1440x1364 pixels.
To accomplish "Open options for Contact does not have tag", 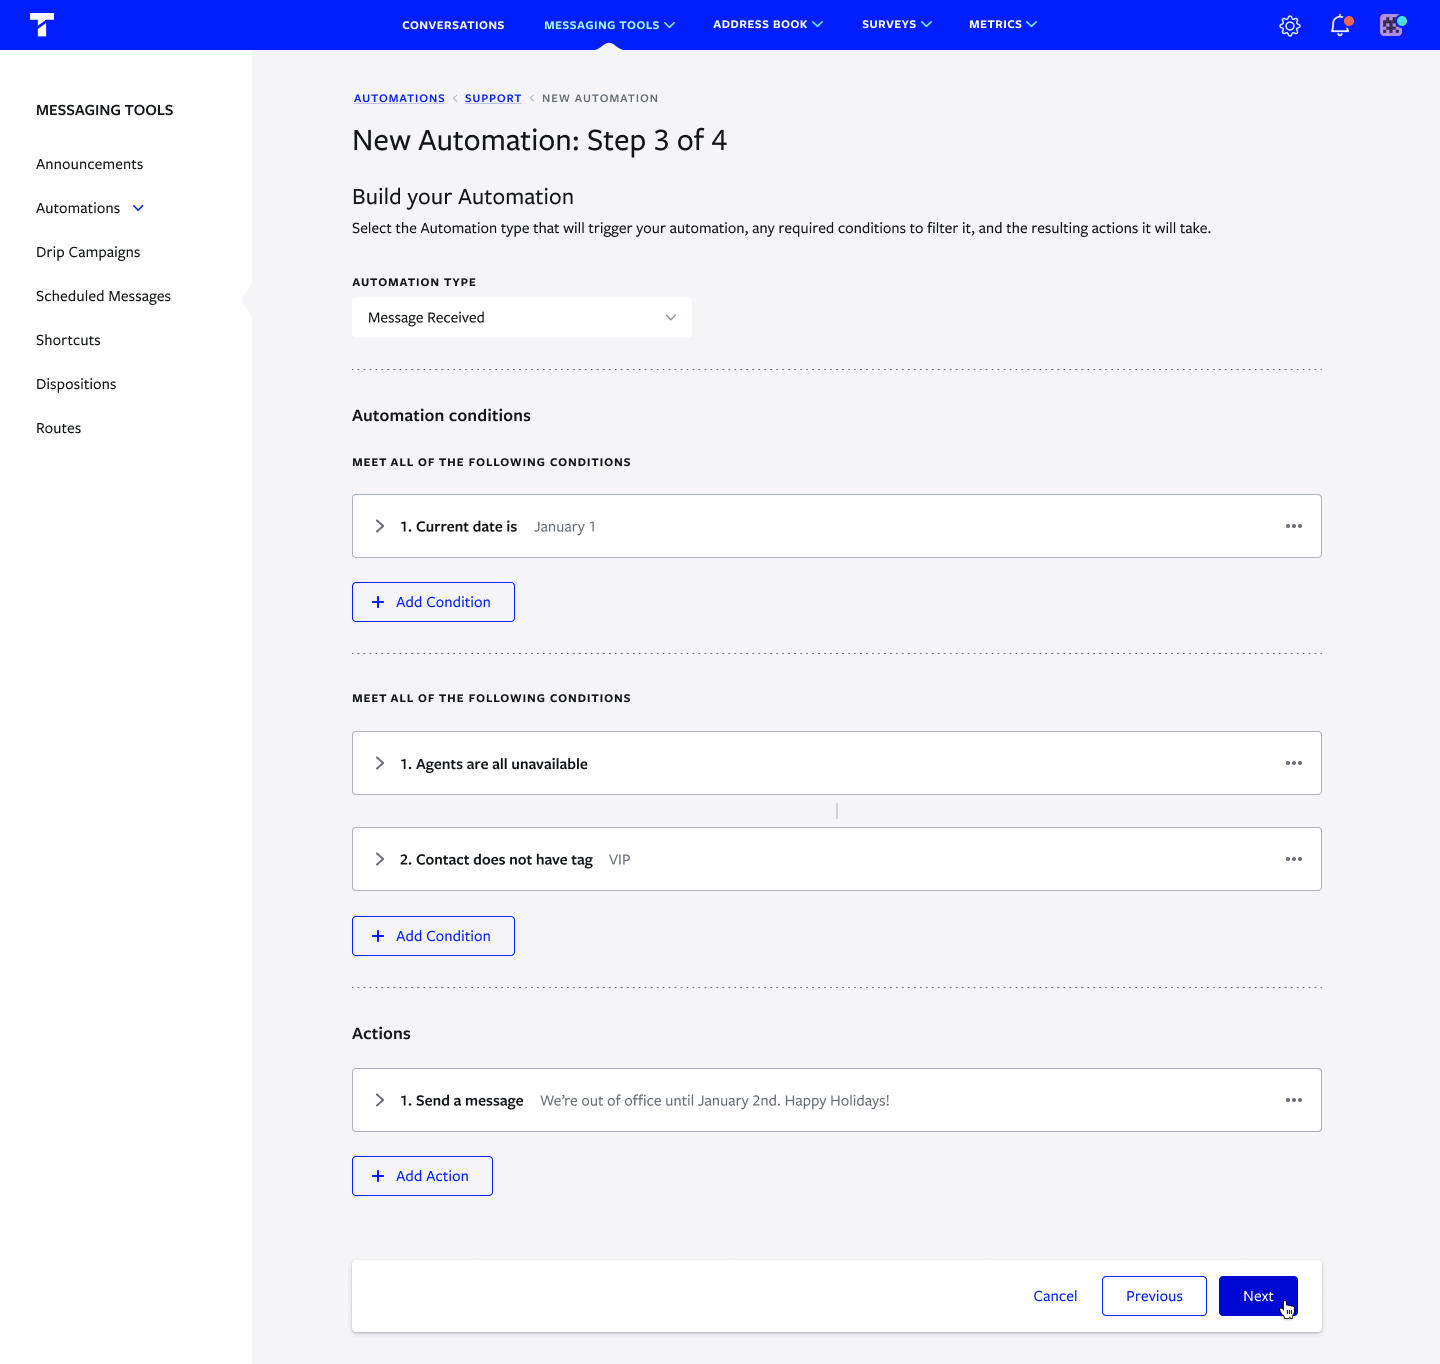I will tap(1294, 859).
